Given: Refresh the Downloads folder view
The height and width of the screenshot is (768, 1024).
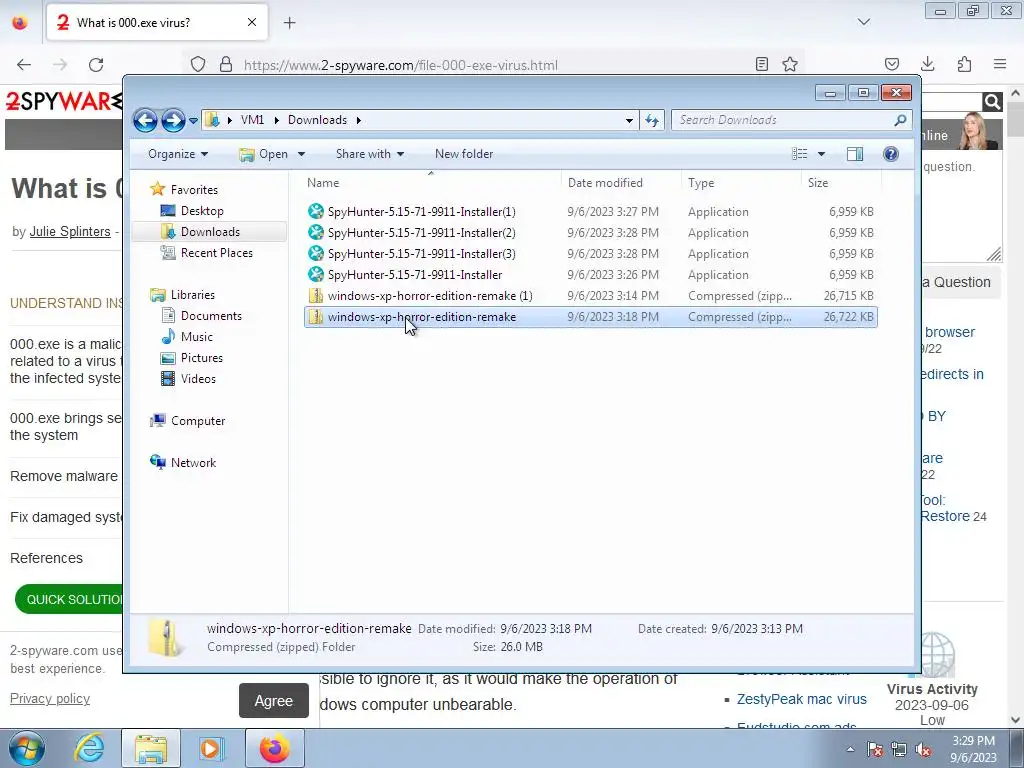Looking at the screenshot, I should (x=652, y=120).
